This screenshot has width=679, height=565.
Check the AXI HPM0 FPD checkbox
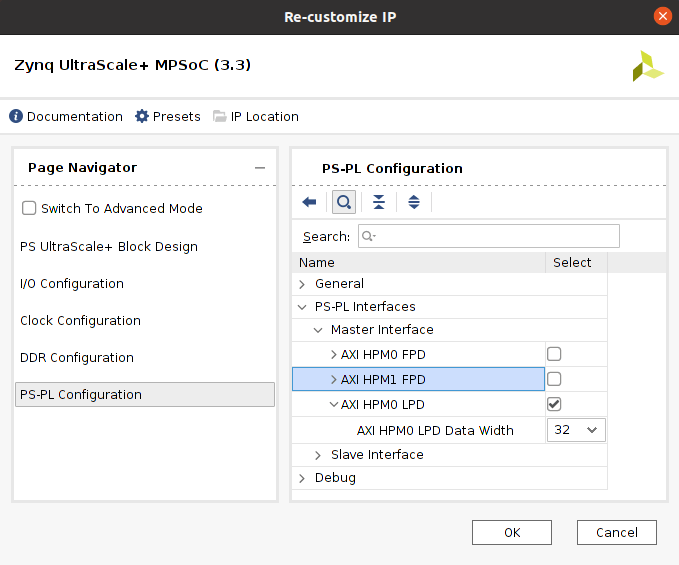[x=554, y=354]
